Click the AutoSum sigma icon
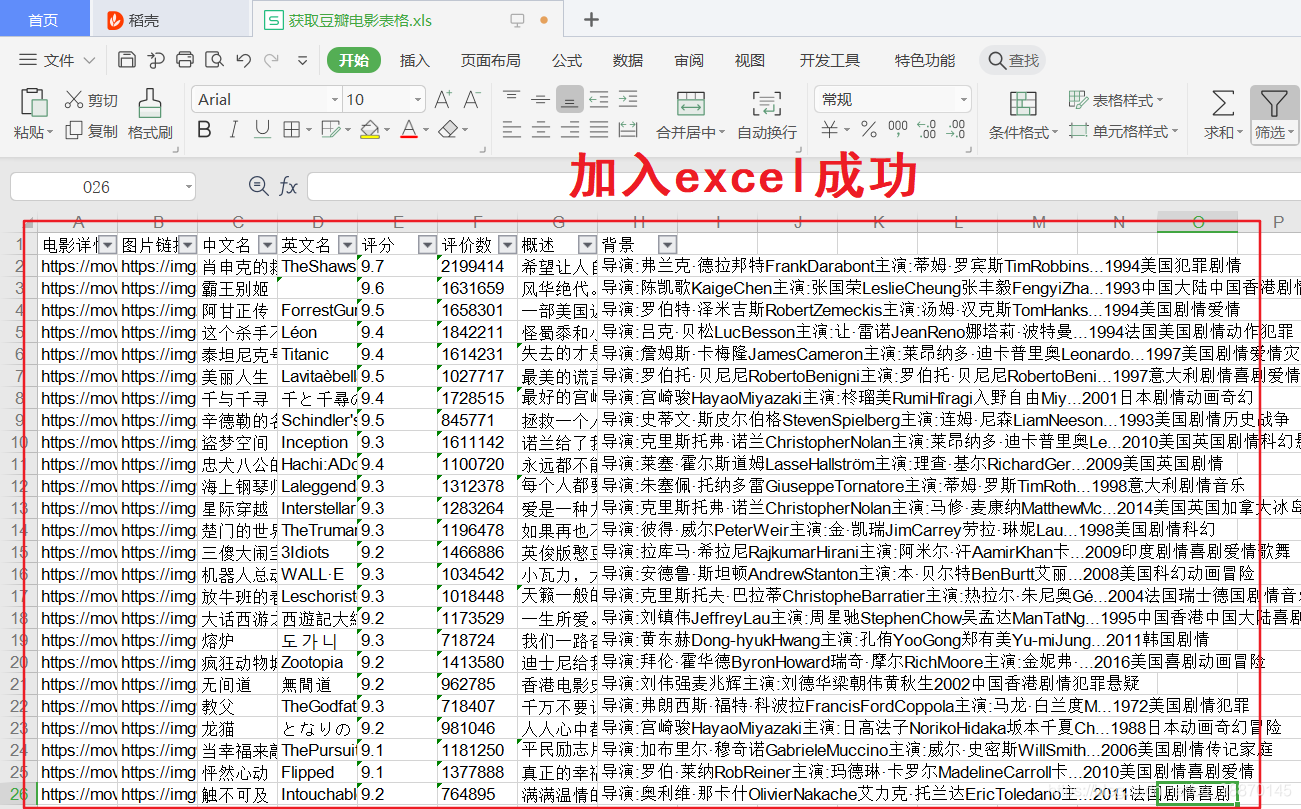 [1222, 103]
